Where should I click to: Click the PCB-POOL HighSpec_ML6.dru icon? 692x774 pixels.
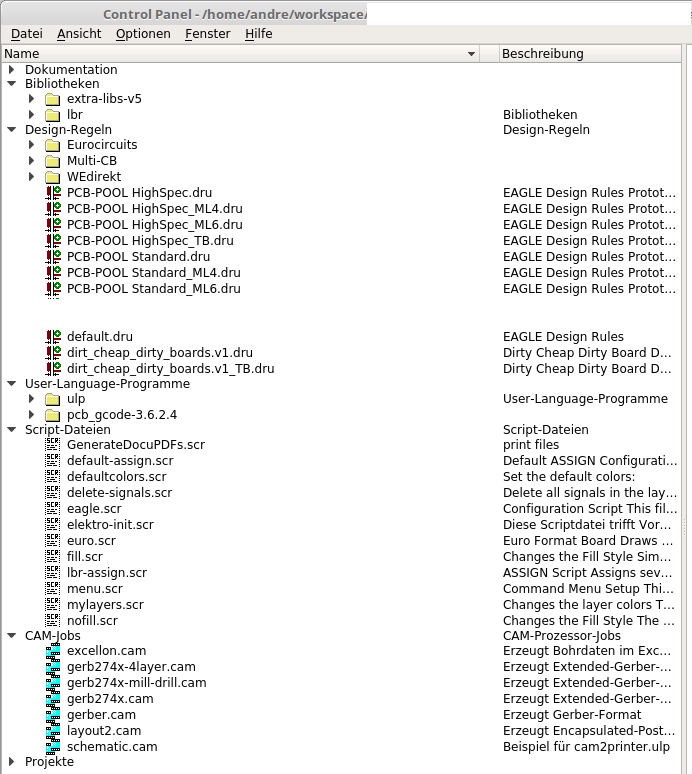[x=53, y=225]
